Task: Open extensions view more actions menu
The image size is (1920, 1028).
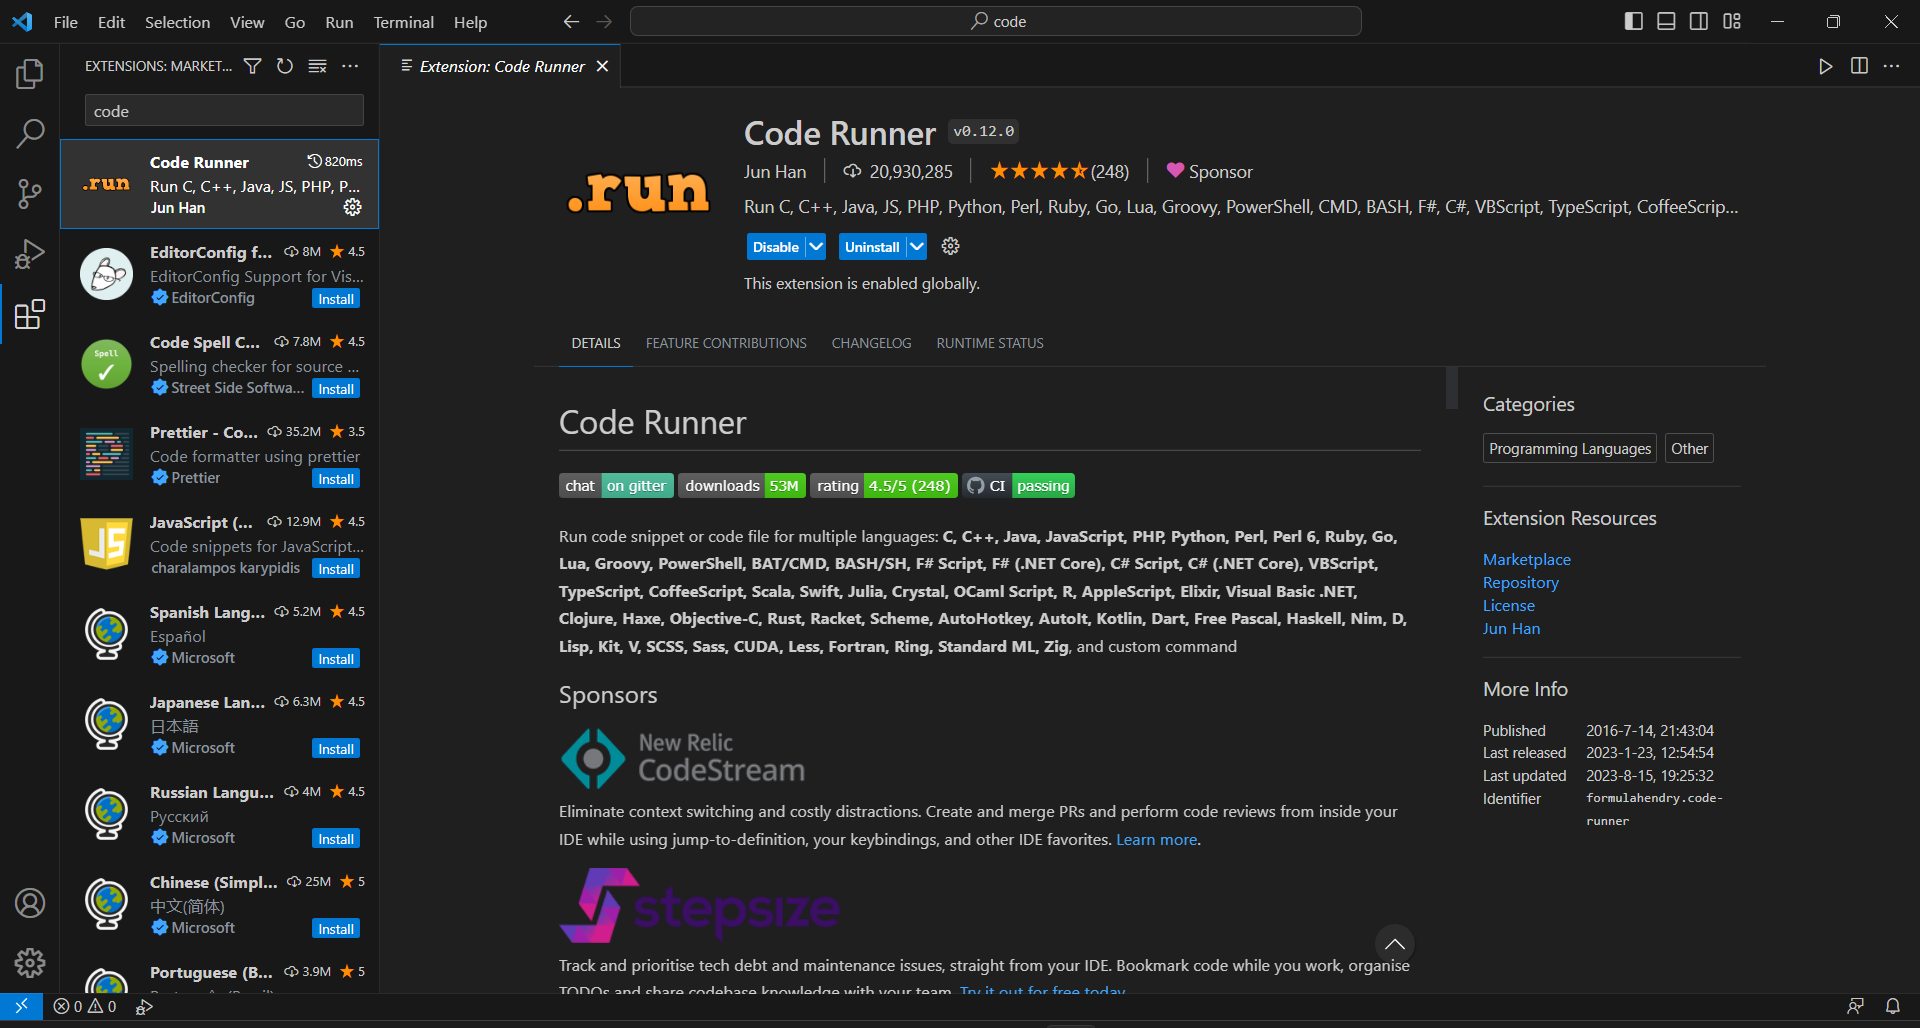Action: point(350,66)
